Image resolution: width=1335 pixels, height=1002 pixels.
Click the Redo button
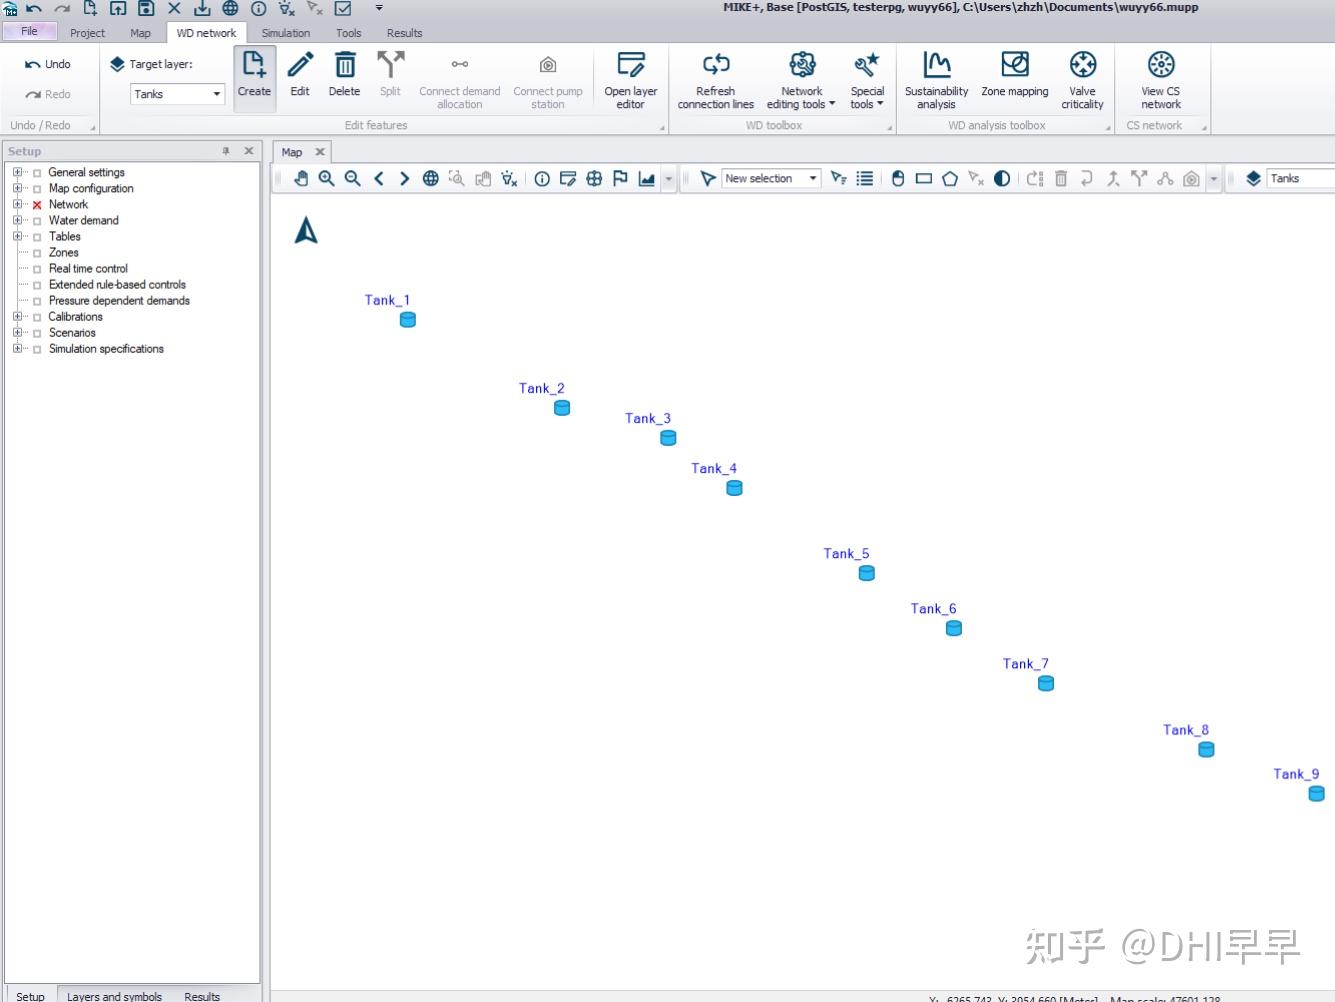tap(48, 94)
